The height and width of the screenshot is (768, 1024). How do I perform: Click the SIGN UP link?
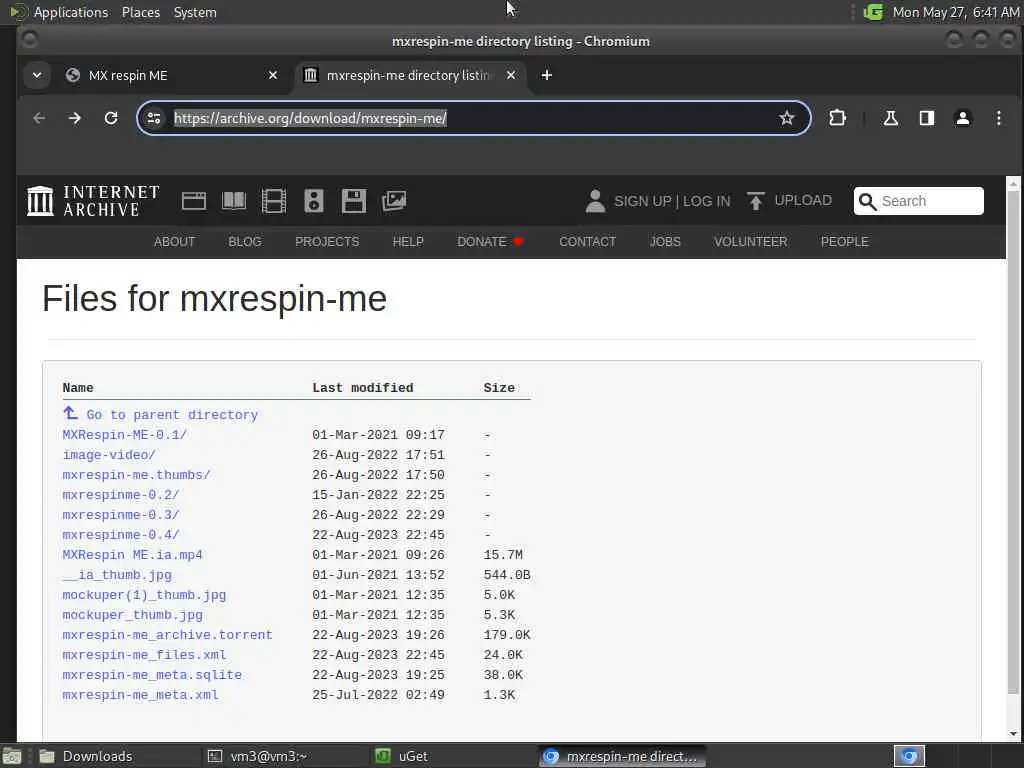click(x=642, y=201)
